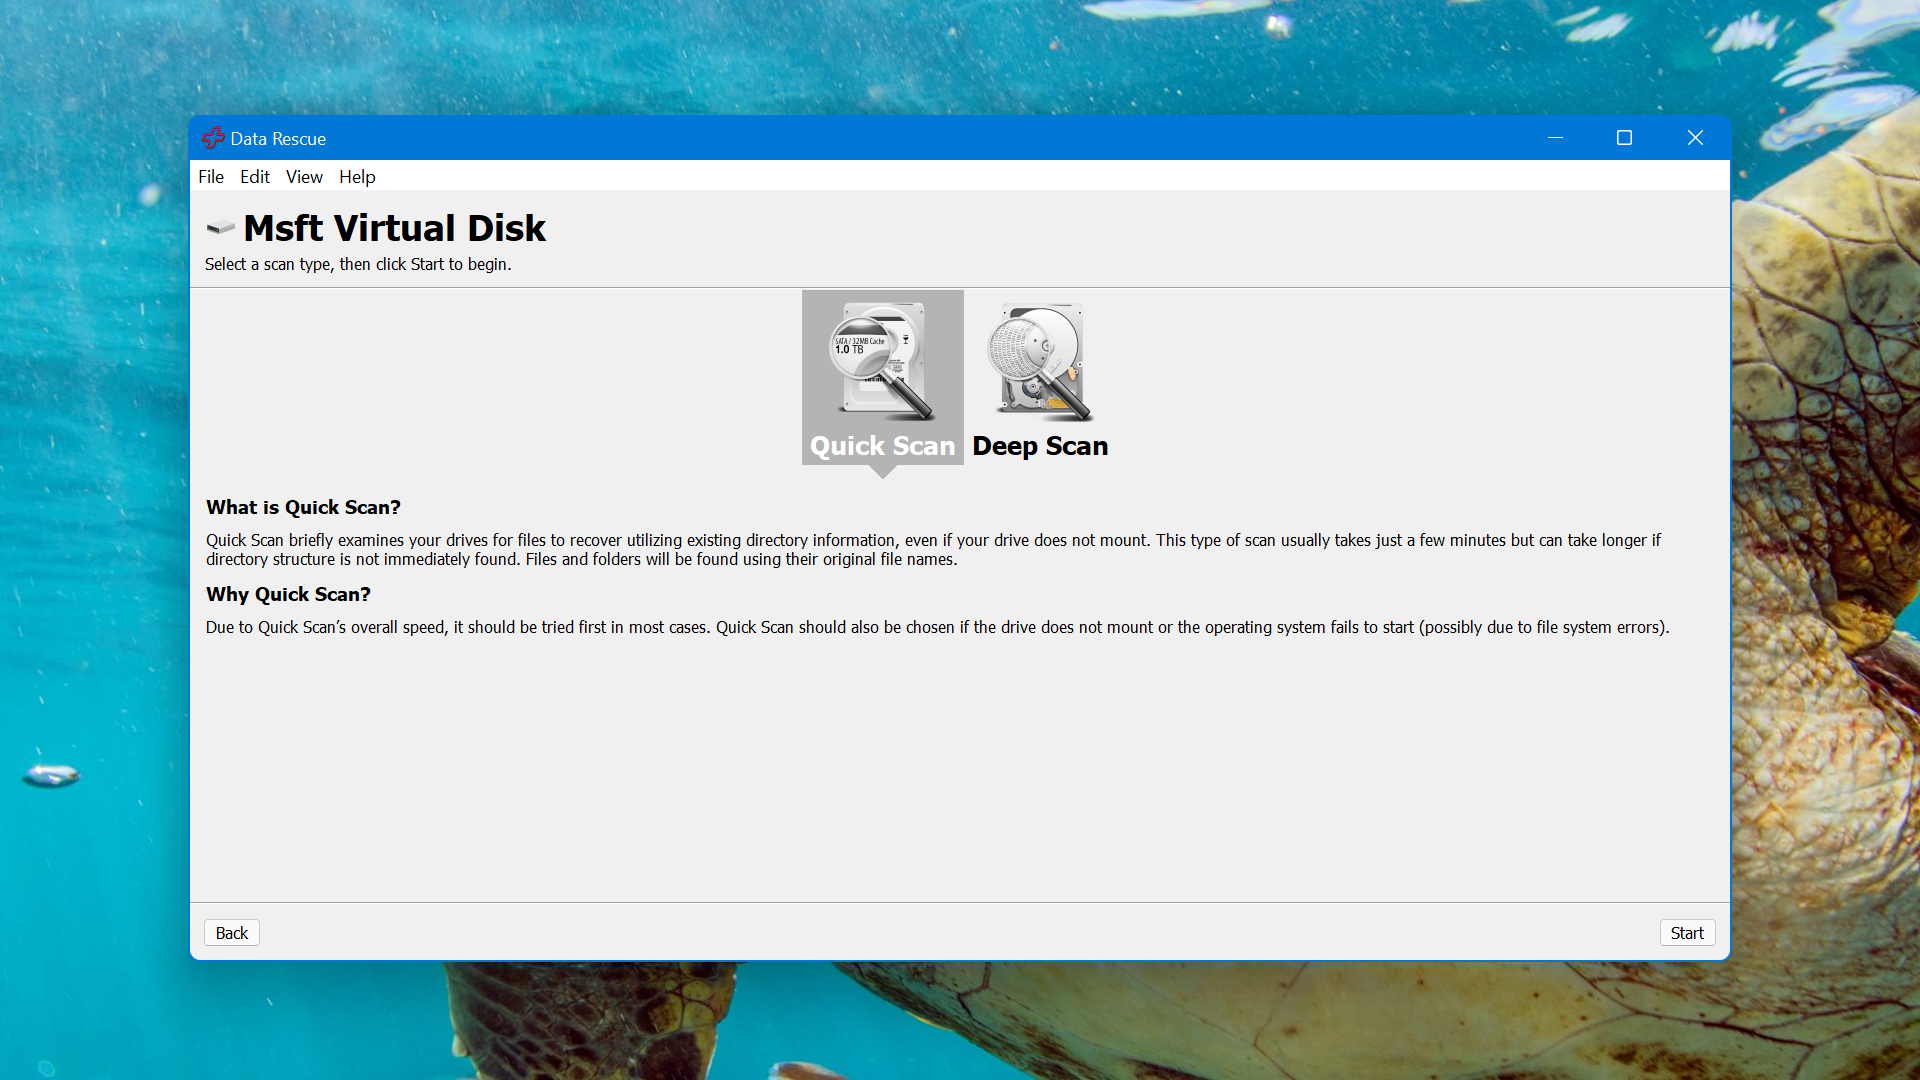Select the Quick Scan option
This screenshot has width=1920, height=1080.
[x=882, y=378]
